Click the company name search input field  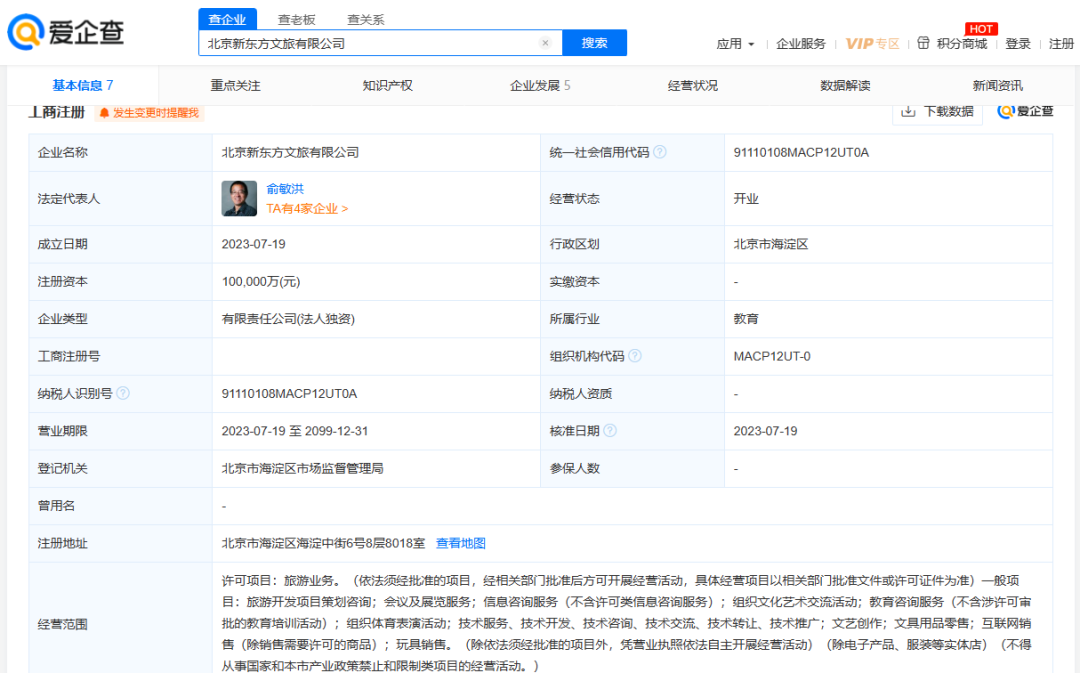point(370,43)
